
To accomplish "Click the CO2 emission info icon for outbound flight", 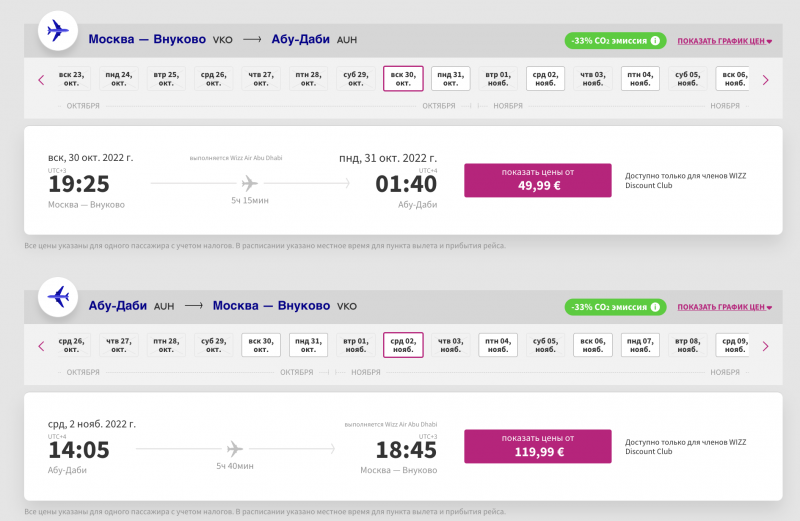I will [x=656, y=41].
